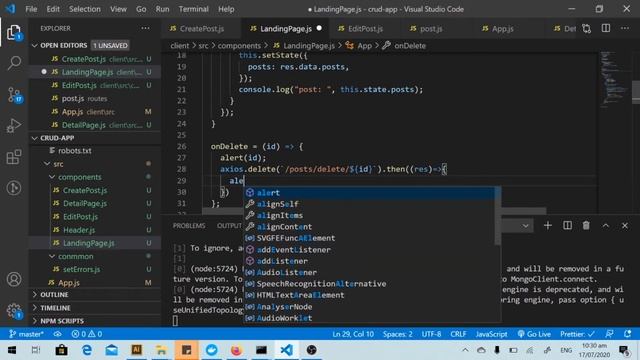Viewport: 640px width, 360px height.
Task: Open the VS Code icon in the taskbar
Action: [x=287, y=350]
